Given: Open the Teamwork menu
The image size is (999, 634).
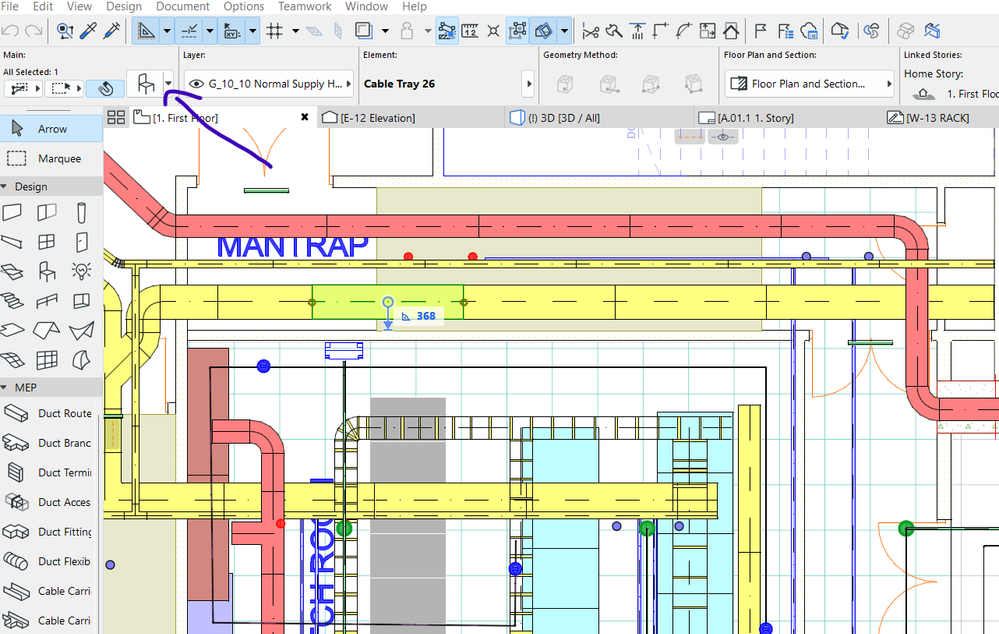Looking at the screenshot, I should [304, 7].
